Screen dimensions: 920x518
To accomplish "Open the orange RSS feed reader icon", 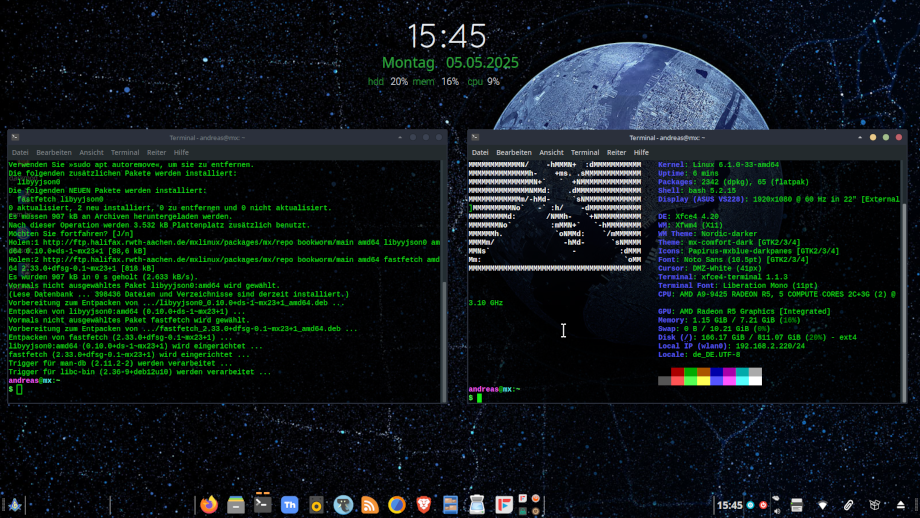I will [x=370, y=505].
